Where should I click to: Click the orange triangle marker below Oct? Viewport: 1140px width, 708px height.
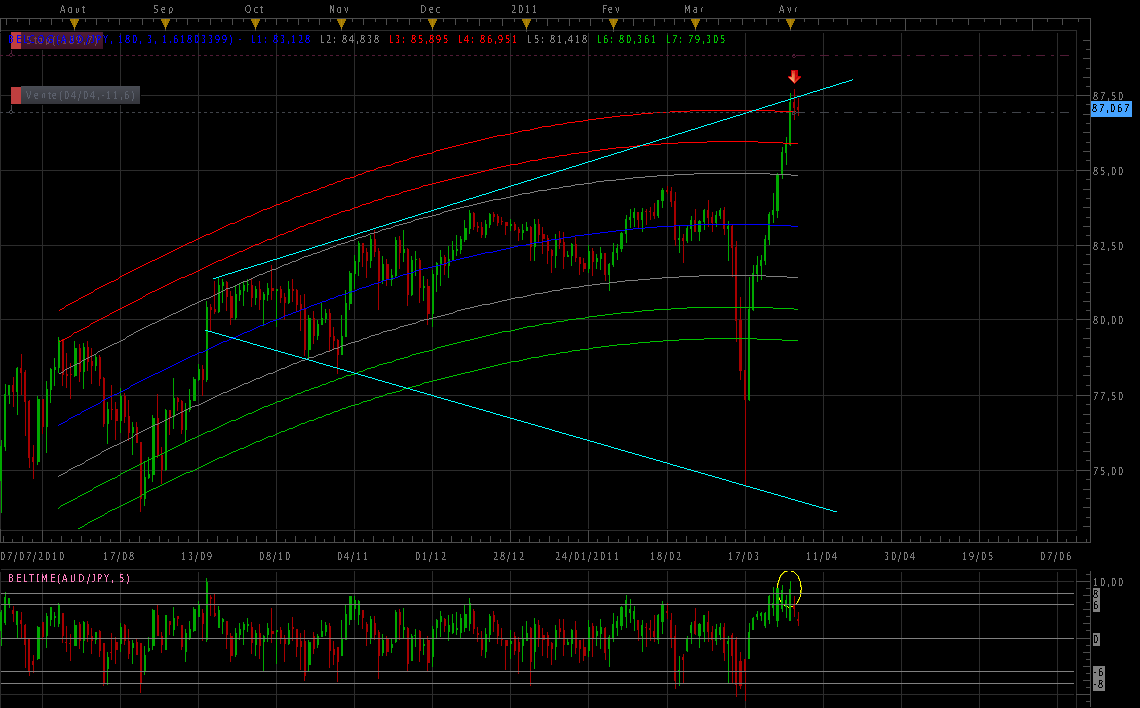pos(255,23)
